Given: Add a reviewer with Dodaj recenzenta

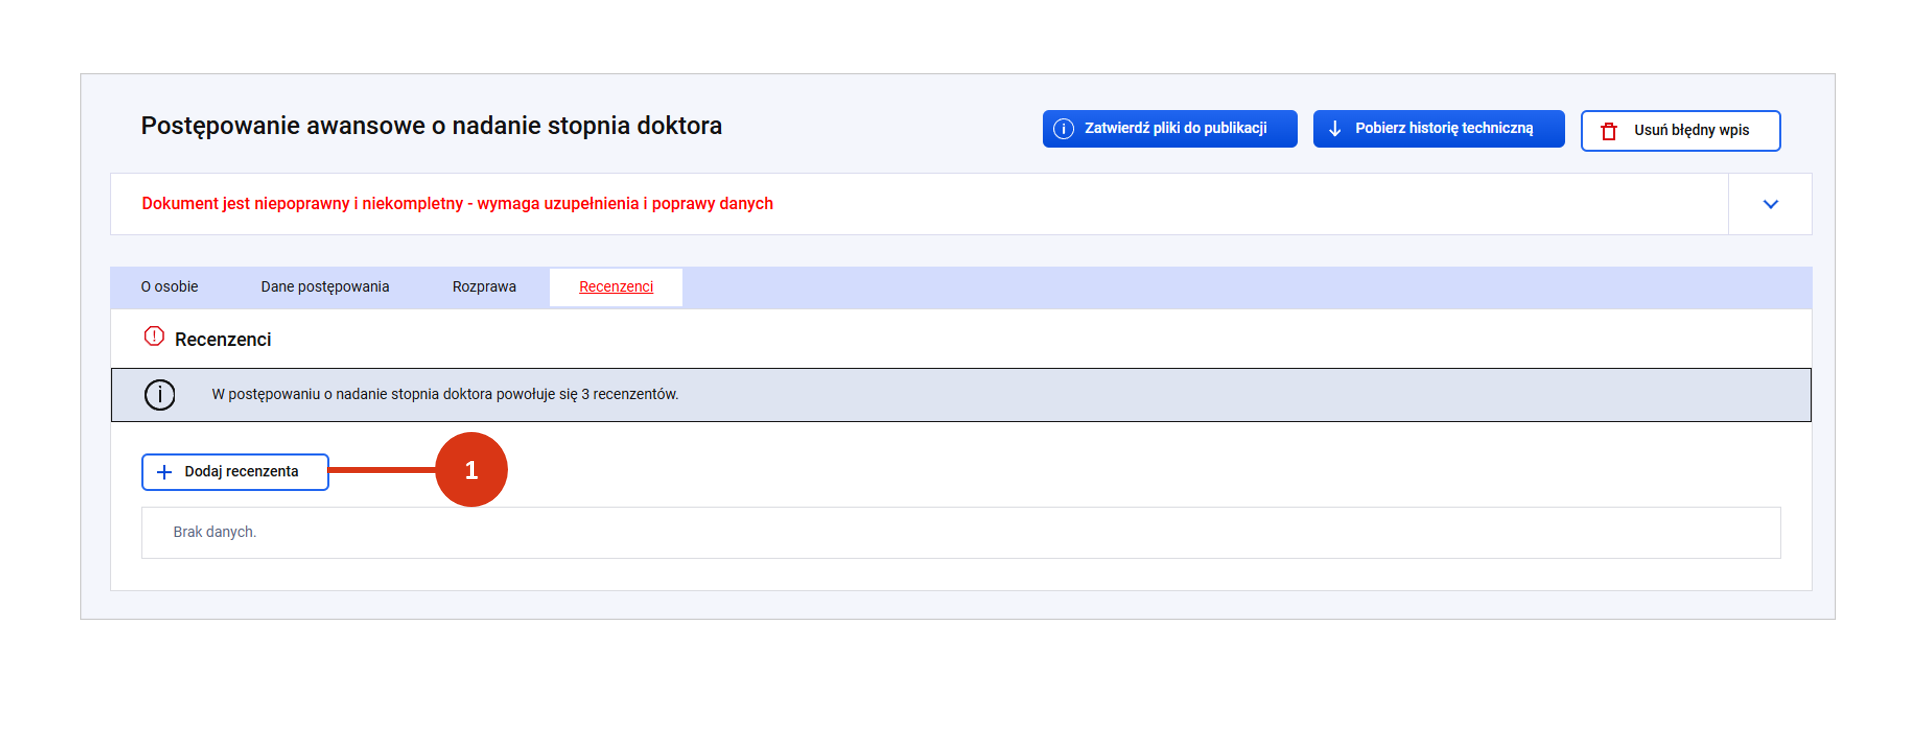Looking at the screenshot, I should 235,472.
